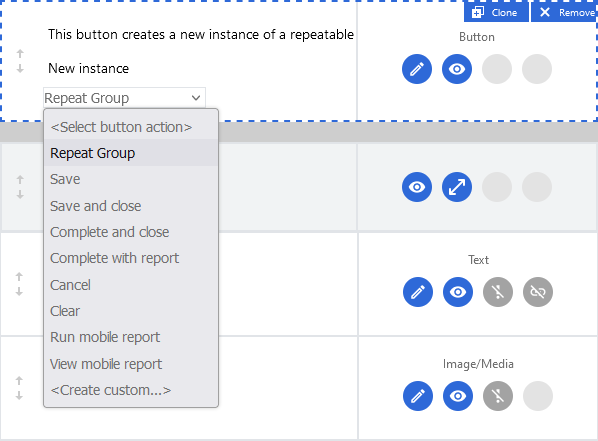
Task: Toggle visibility eye in expand-arrows row
Action: (x=417, y=187)
